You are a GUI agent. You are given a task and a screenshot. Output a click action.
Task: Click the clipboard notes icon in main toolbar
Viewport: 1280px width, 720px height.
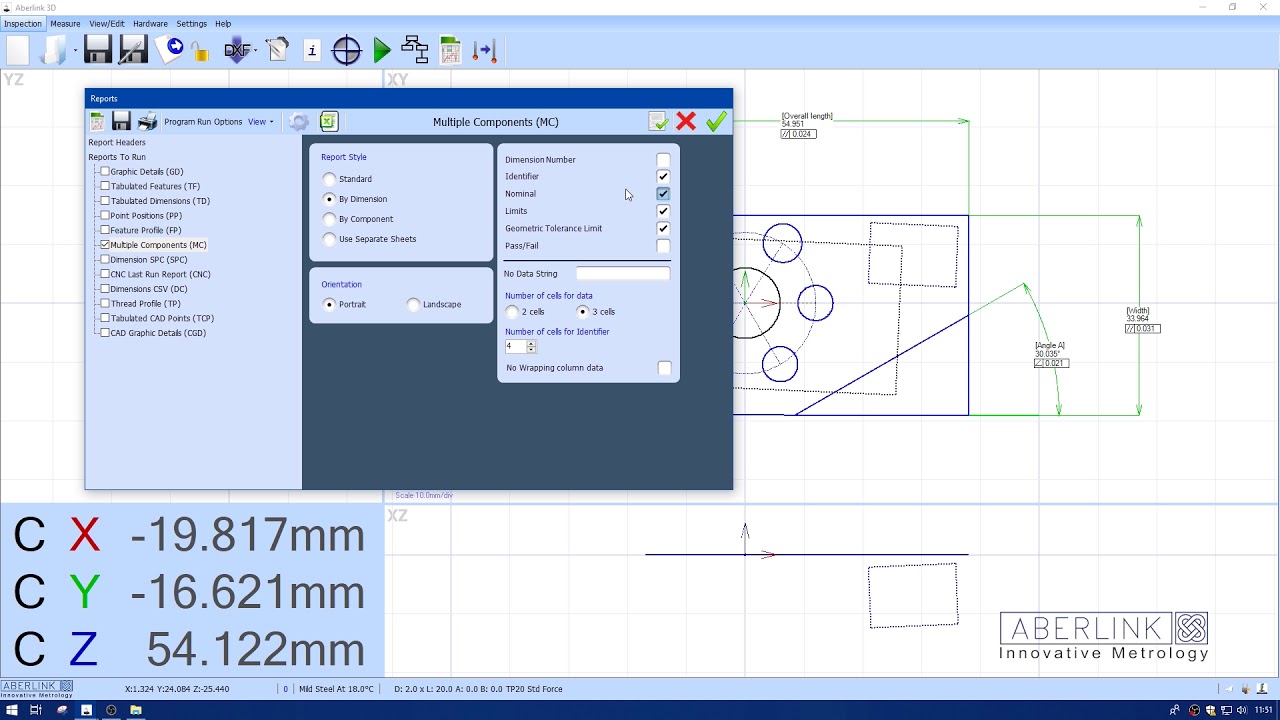[277, 50]
